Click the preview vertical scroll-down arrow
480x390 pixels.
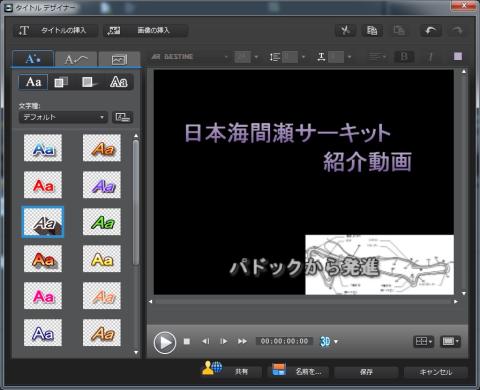pos(464,293)
